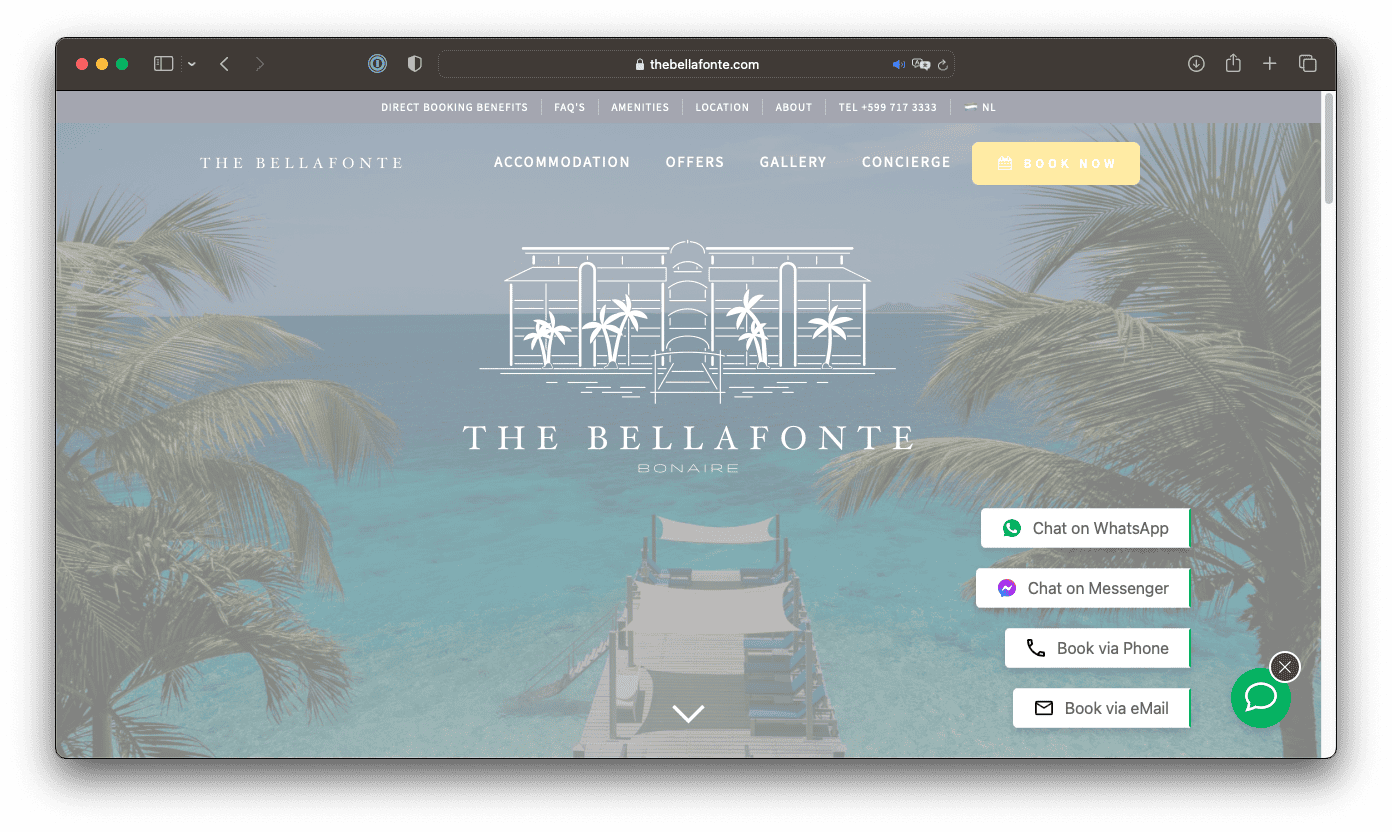1392x832 pixels.
Task: Open the Share icon in toolbar
Action: pyautogui.click(x=1233, y=63)
